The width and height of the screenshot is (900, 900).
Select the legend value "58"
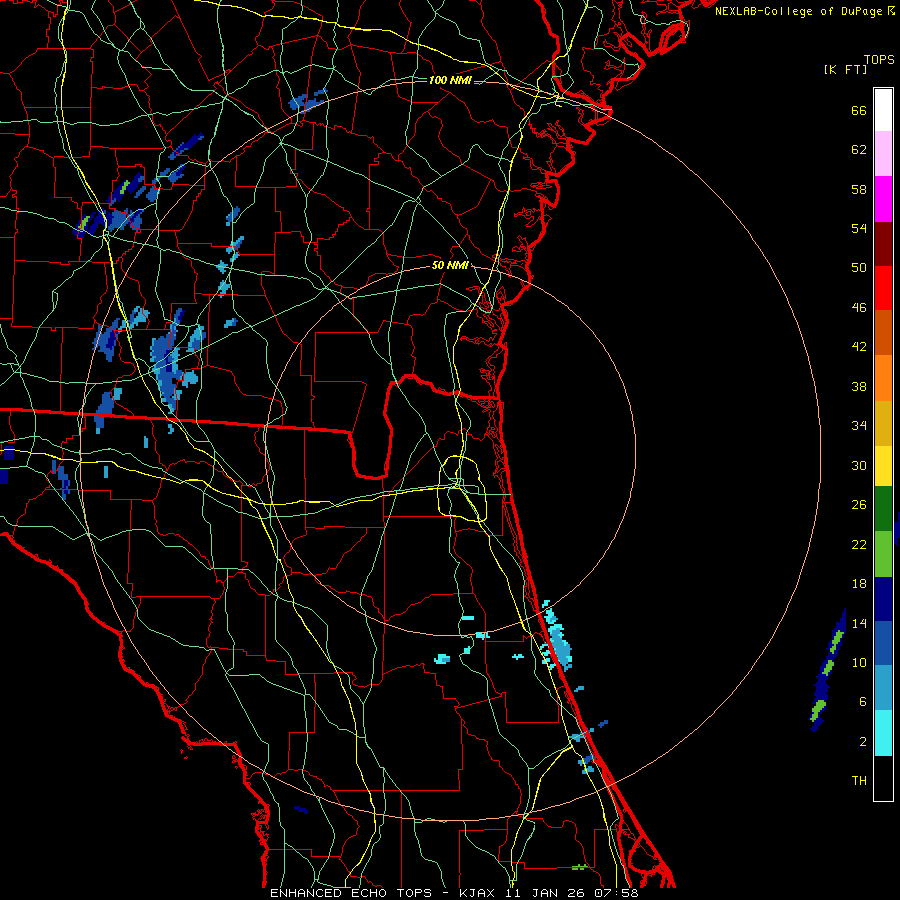[x=859, y=189]
